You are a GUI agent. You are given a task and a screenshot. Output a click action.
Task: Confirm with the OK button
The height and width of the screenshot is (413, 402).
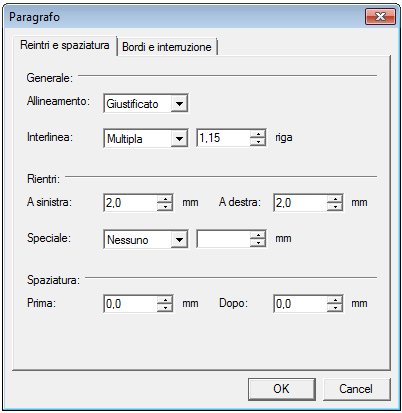(x=282, y=389)
